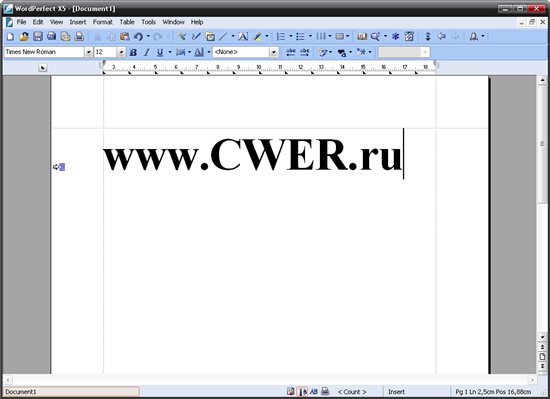Open the open-book icon in toolbar
550x399 pixels.
click(362, 36)
